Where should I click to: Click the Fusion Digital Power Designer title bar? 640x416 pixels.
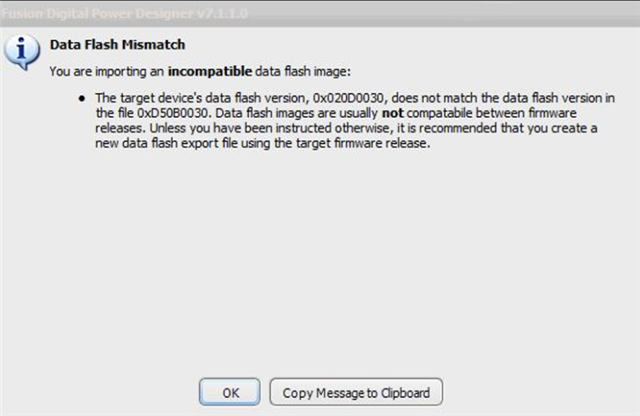320,14
